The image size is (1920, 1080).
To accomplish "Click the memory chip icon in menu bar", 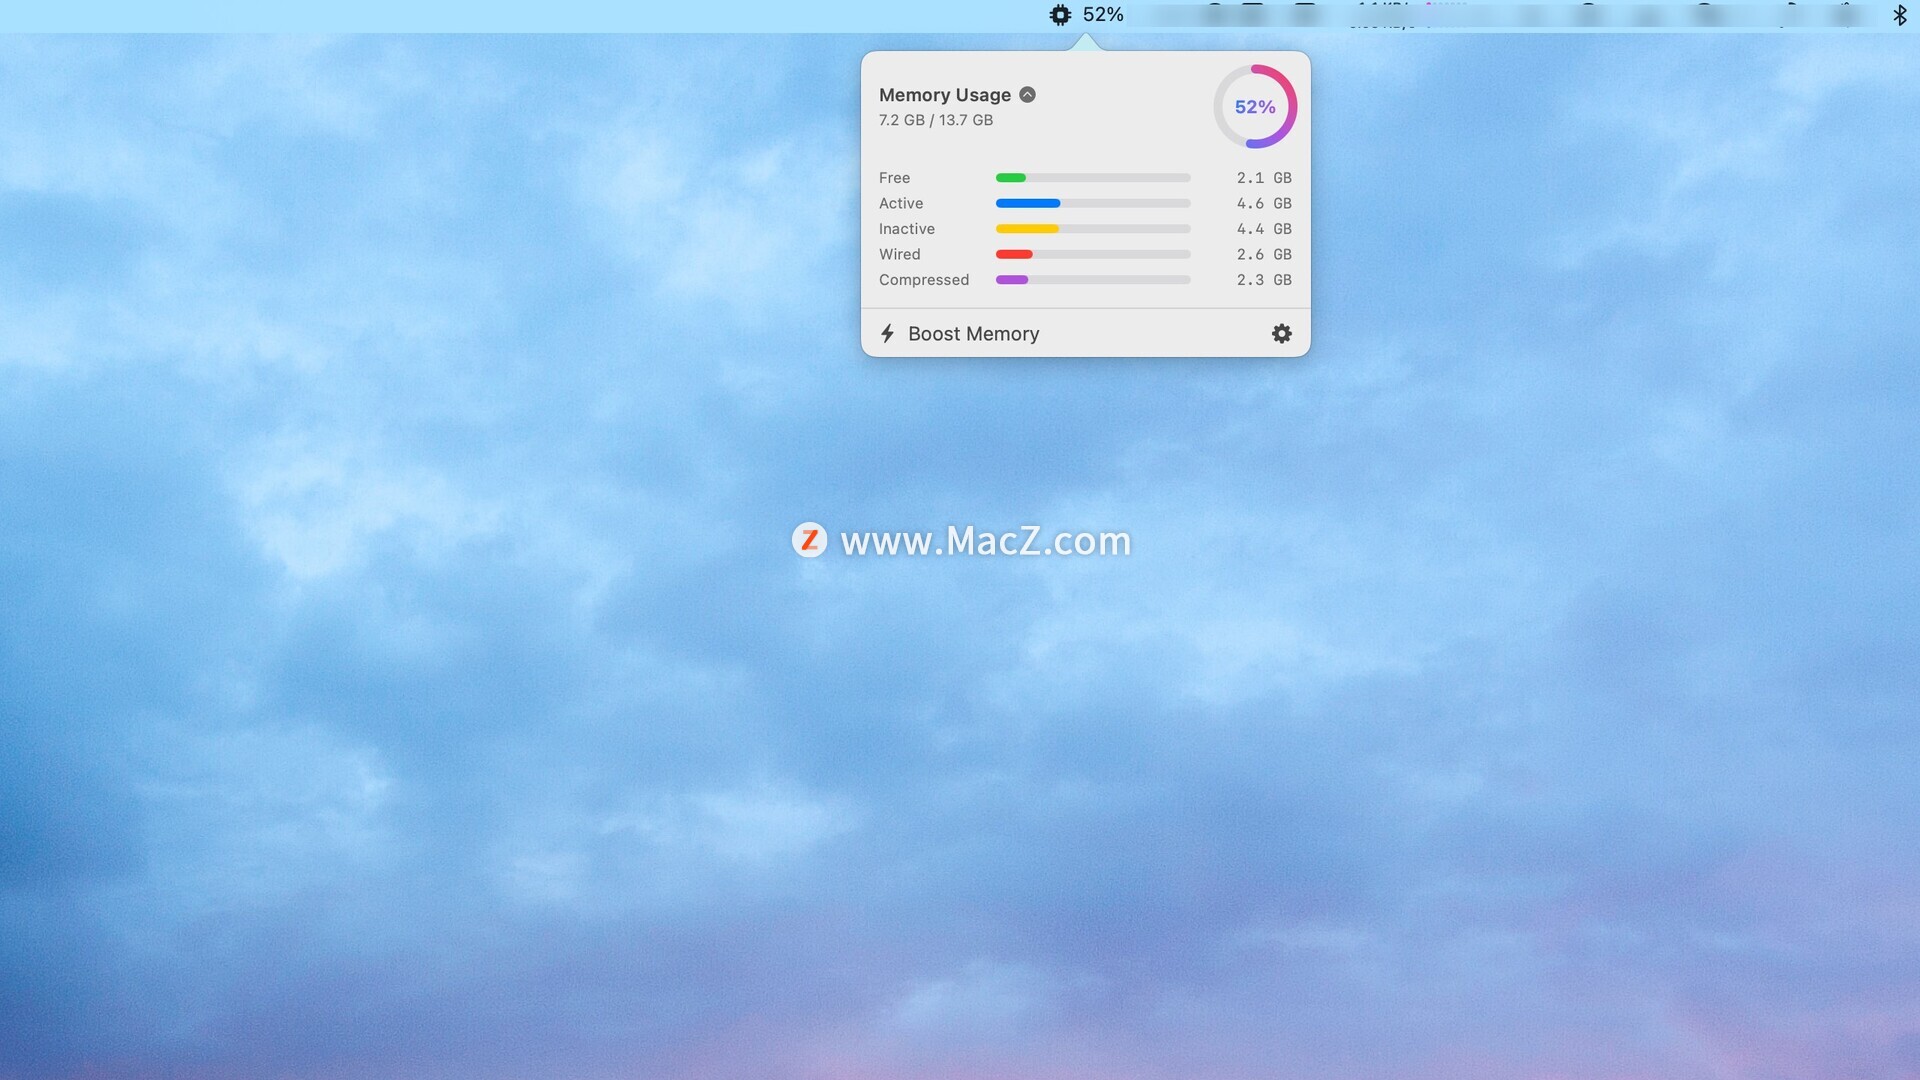I will pyautogui.click(x=1060, y=15).
